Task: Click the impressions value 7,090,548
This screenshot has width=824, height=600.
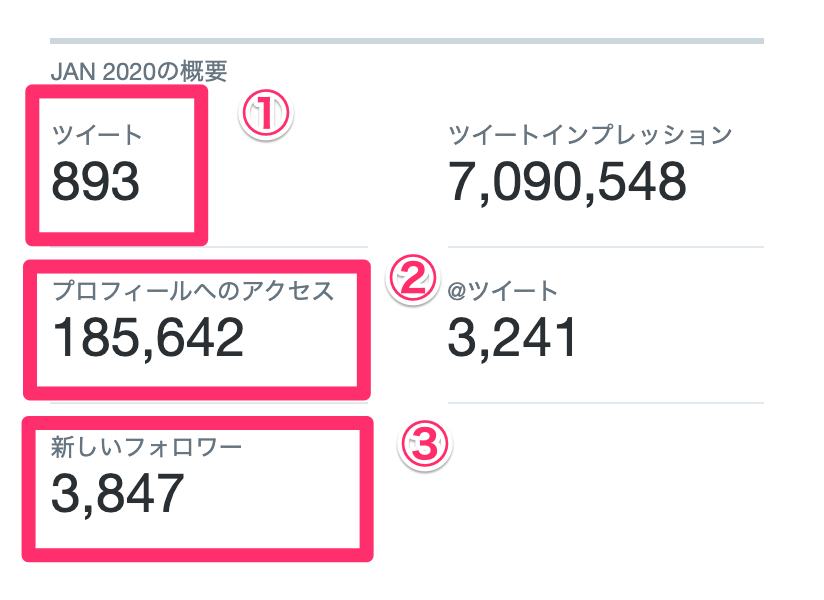Action: pyautogui.click(x=567, y=182)
